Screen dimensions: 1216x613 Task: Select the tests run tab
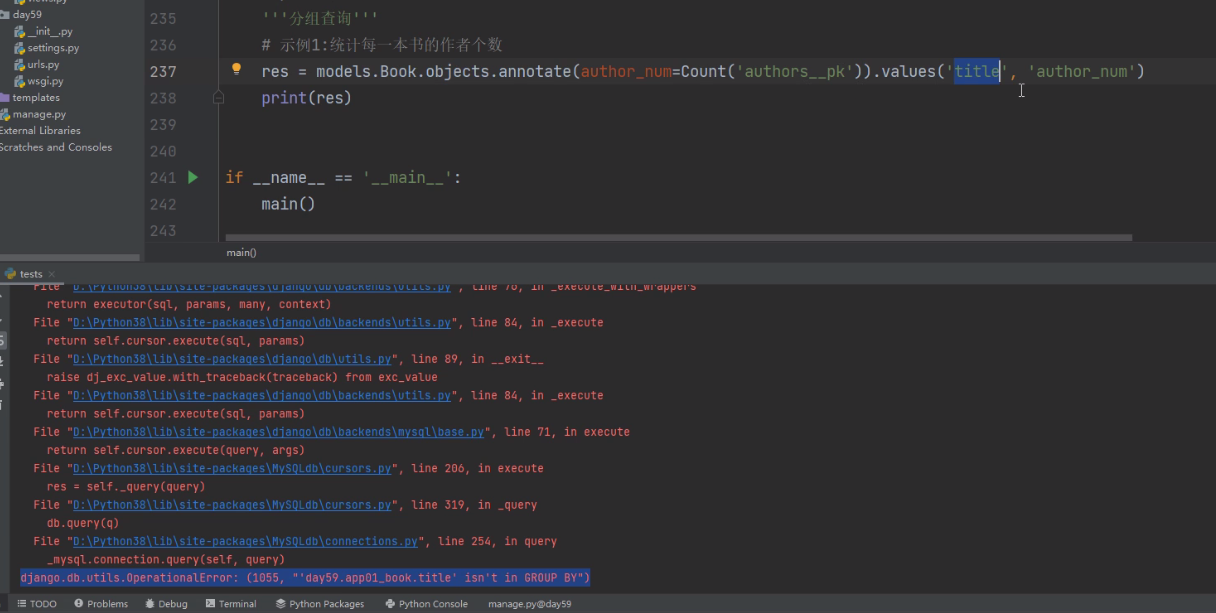pyautogui.click(x=31, y=274)
